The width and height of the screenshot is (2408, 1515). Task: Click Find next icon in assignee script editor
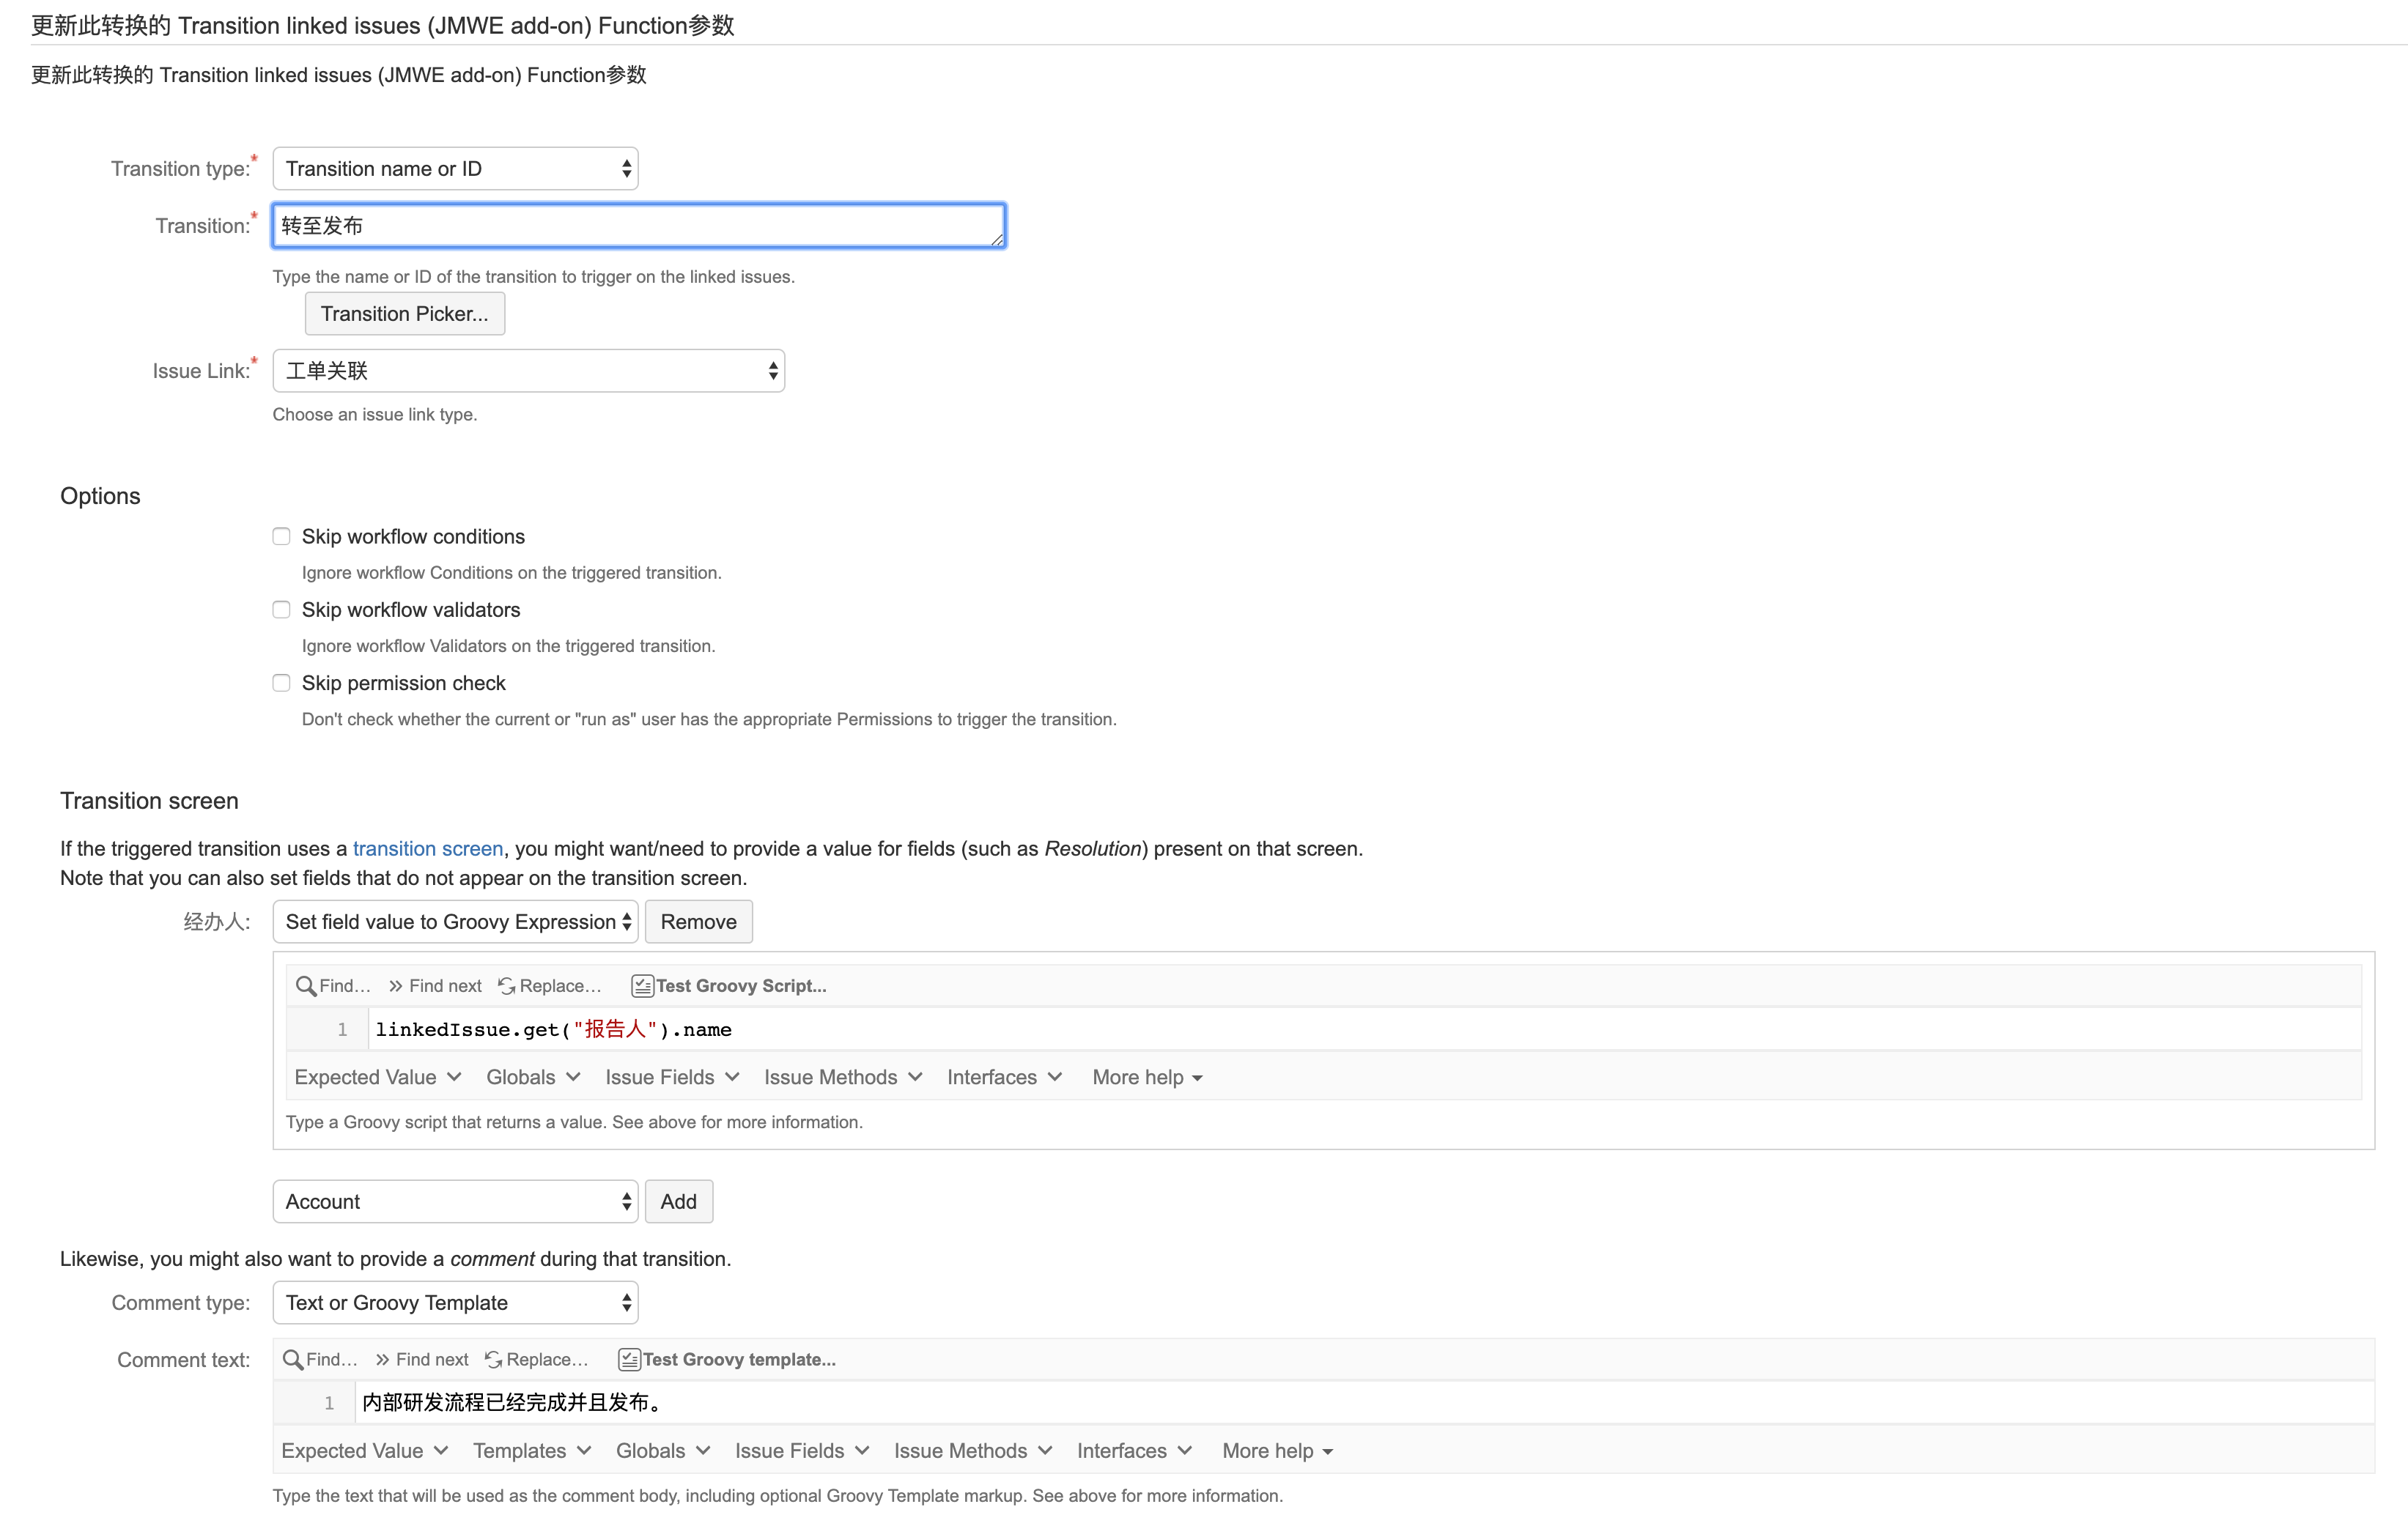pyautogui.click(x=396, y=986)
